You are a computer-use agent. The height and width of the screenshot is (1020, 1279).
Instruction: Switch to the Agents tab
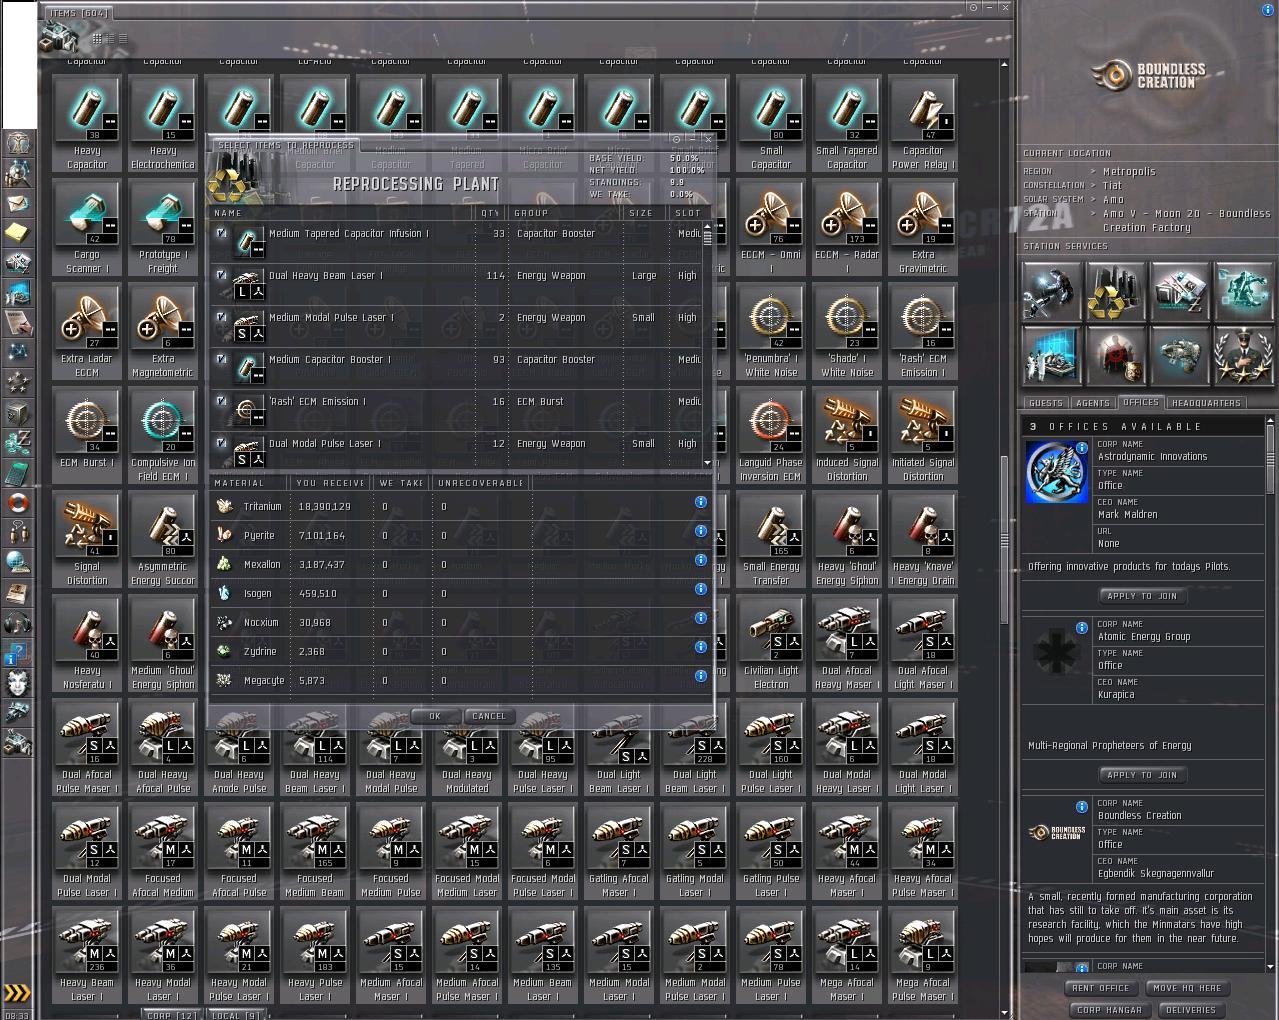click(x=1092, y=403)
